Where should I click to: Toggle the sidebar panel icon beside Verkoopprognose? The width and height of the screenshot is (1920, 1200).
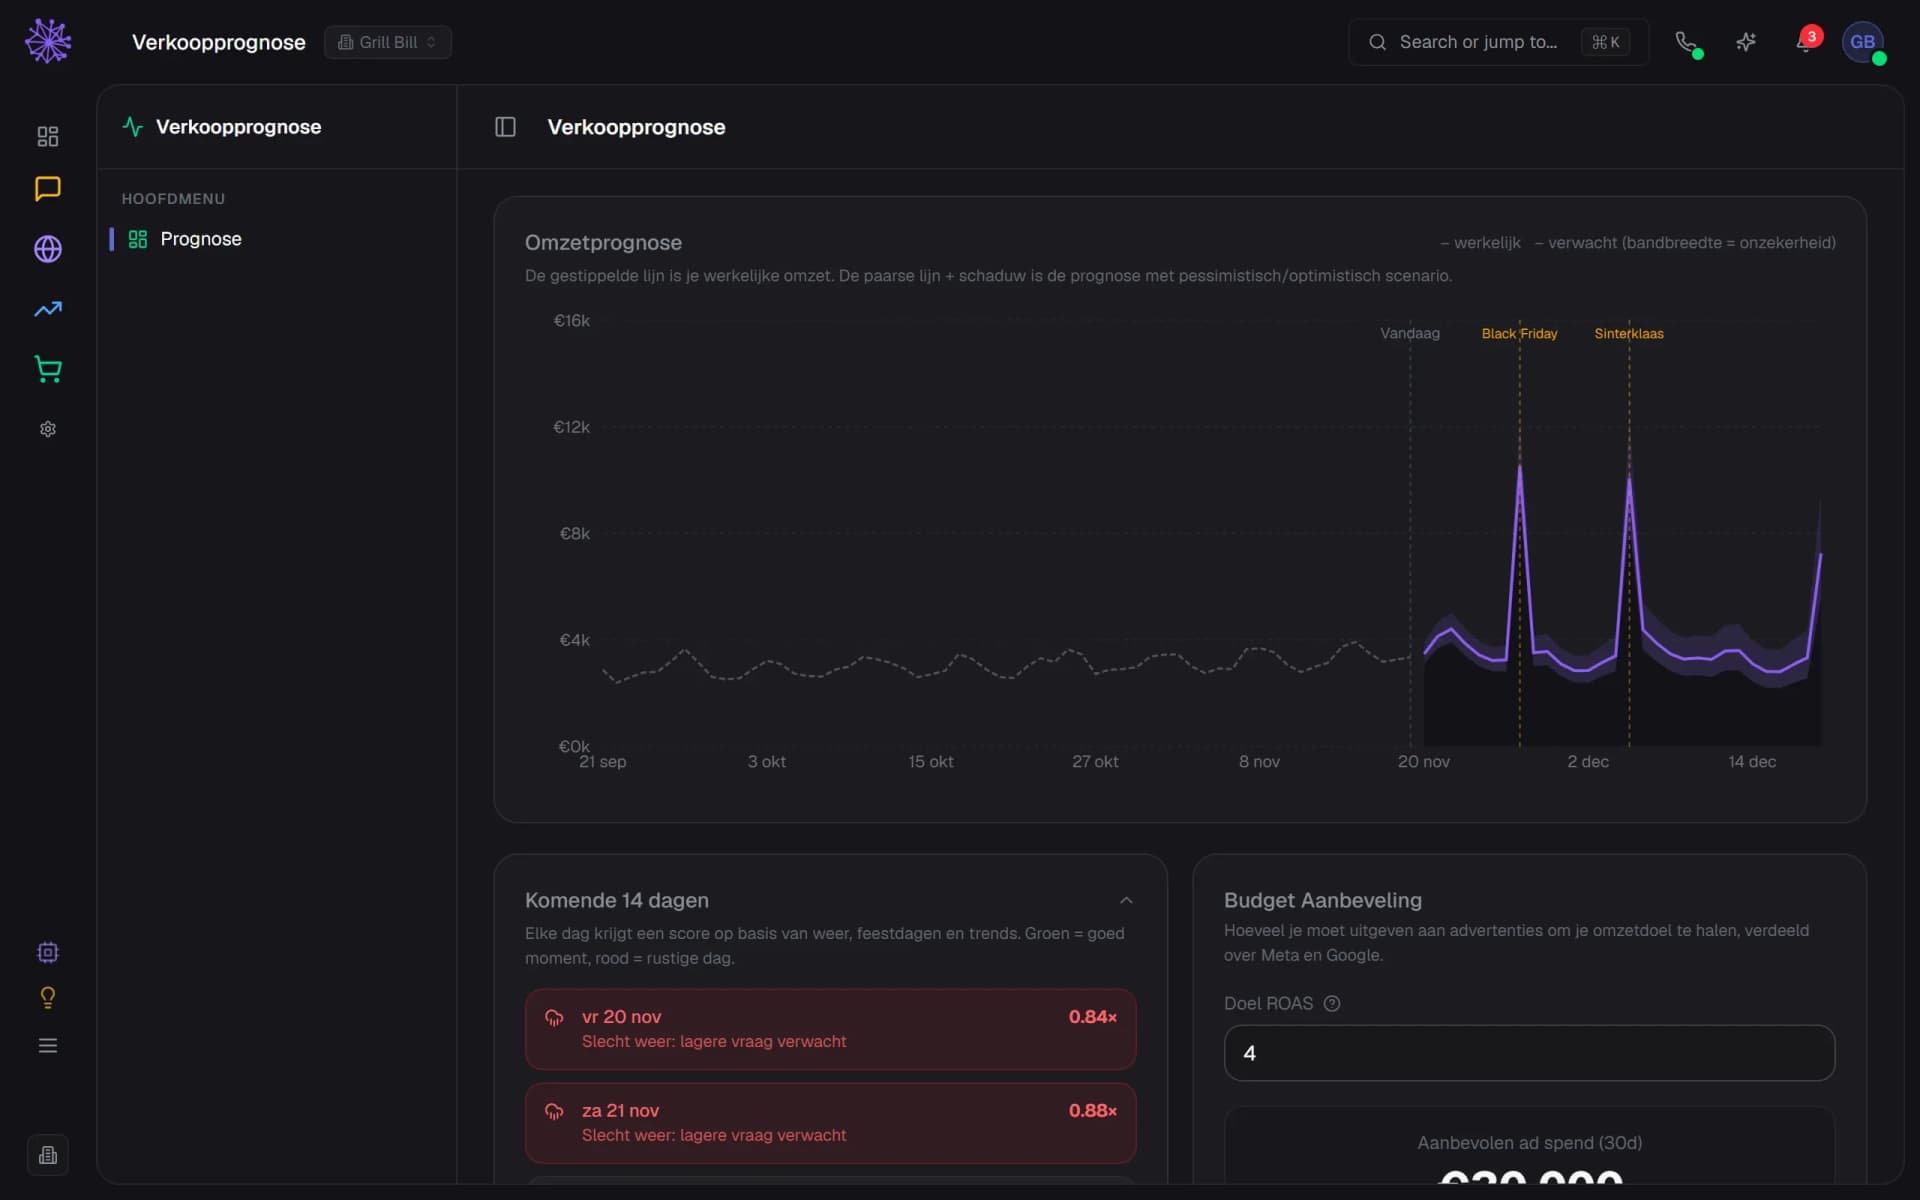pos(505,127)
